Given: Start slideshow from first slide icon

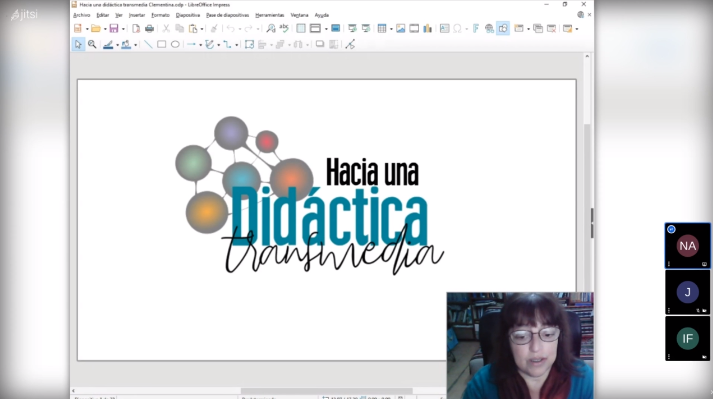Looking at the screenshot, I should coord(352,29).
